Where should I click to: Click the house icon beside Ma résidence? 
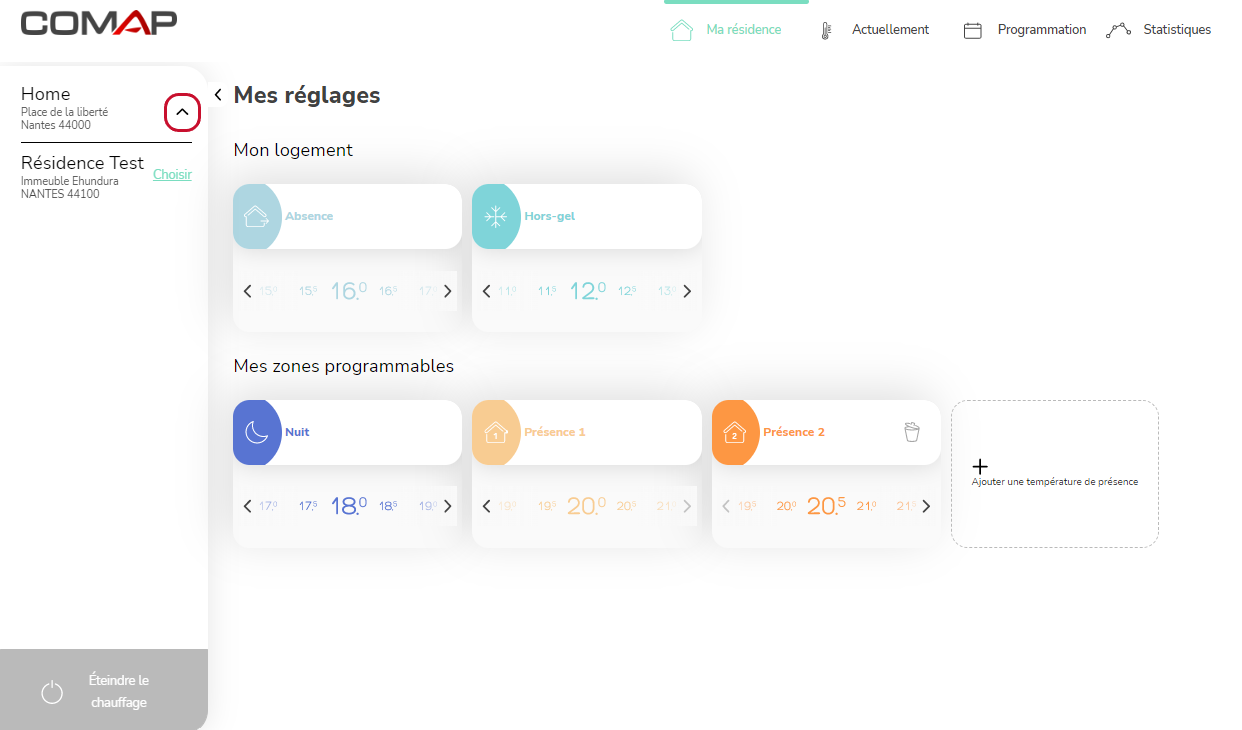click(x=681, y=30)
